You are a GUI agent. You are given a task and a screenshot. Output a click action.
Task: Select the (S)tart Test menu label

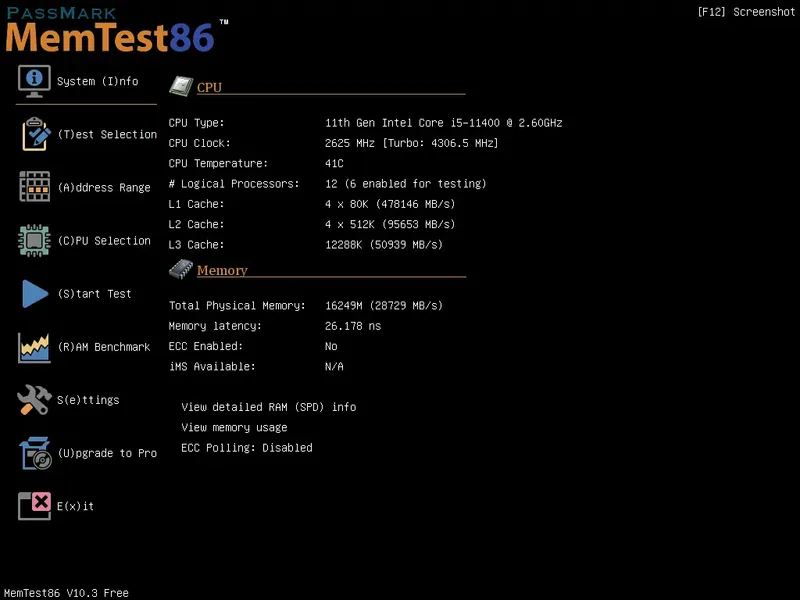tap(94, 294)
